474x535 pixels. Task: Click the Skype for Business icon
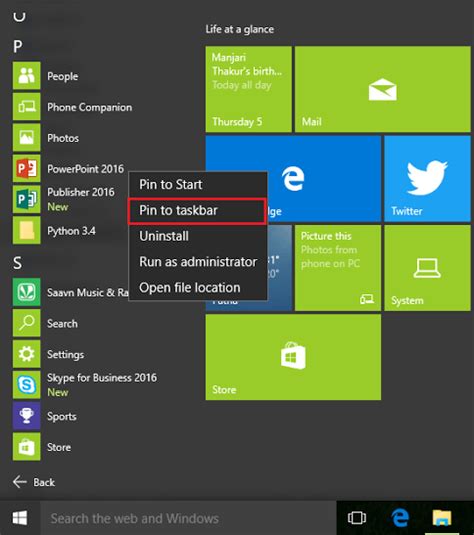pos(27,385)
